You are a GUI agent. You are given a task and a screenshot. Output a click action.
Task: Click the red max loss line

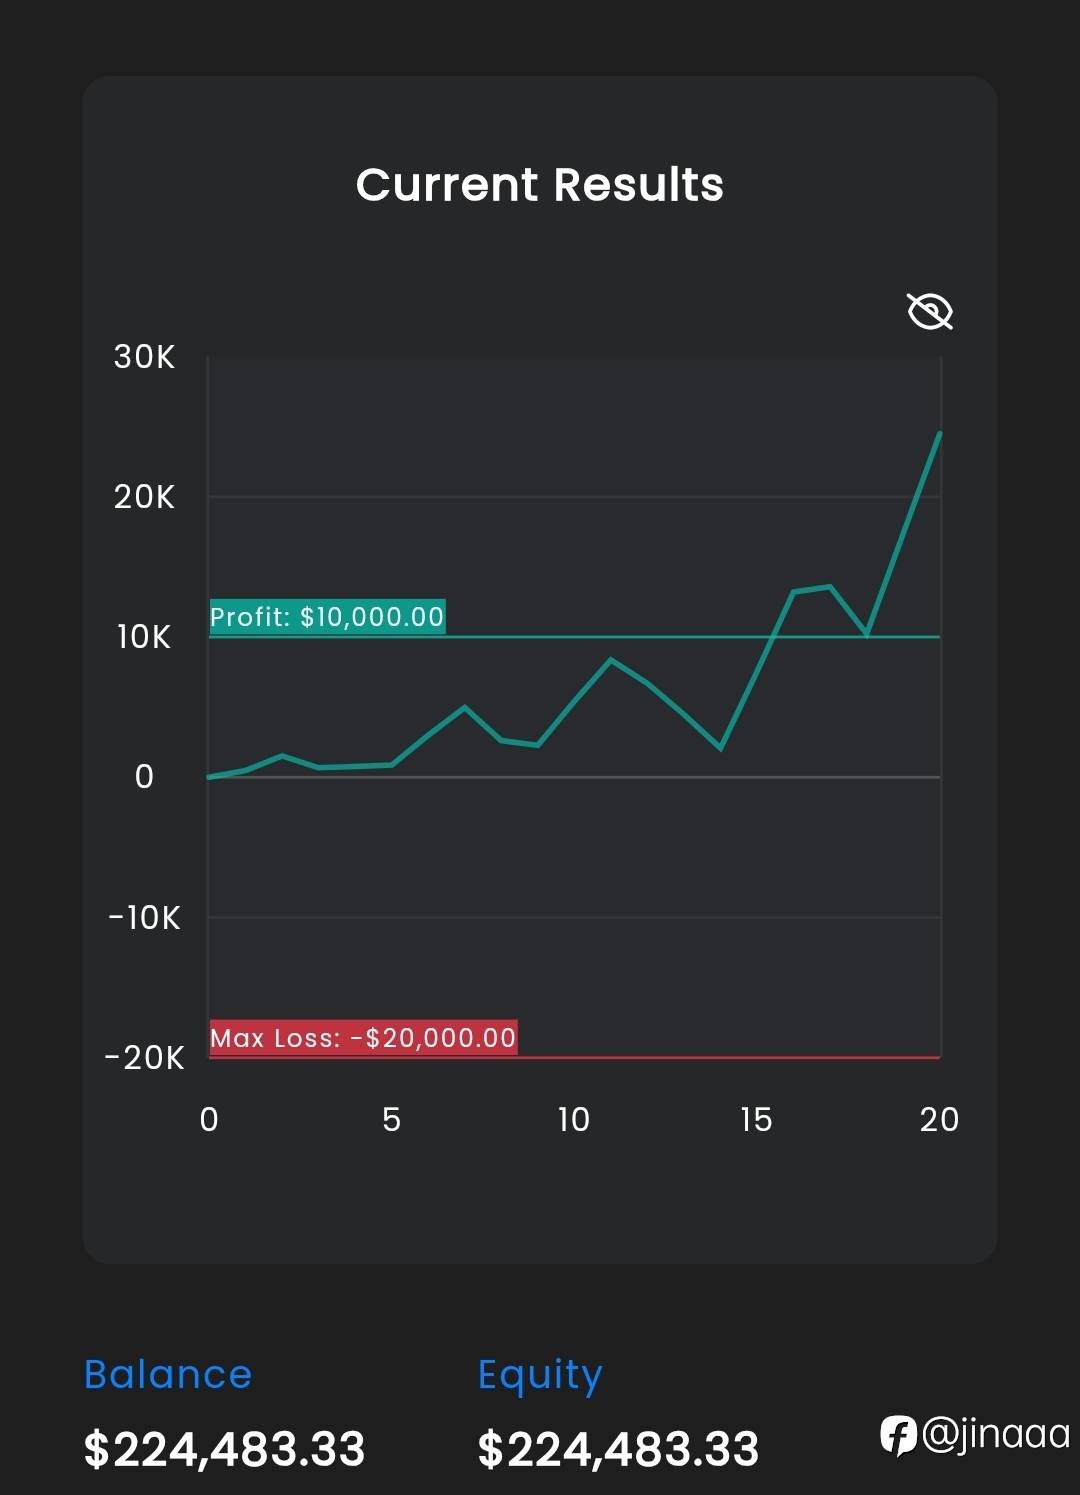click(575, 1057)
